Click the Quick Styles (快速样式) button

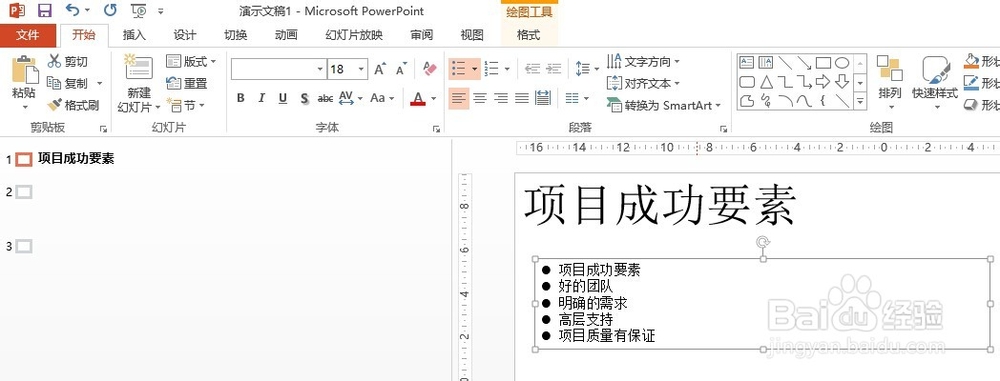point(935,83)
